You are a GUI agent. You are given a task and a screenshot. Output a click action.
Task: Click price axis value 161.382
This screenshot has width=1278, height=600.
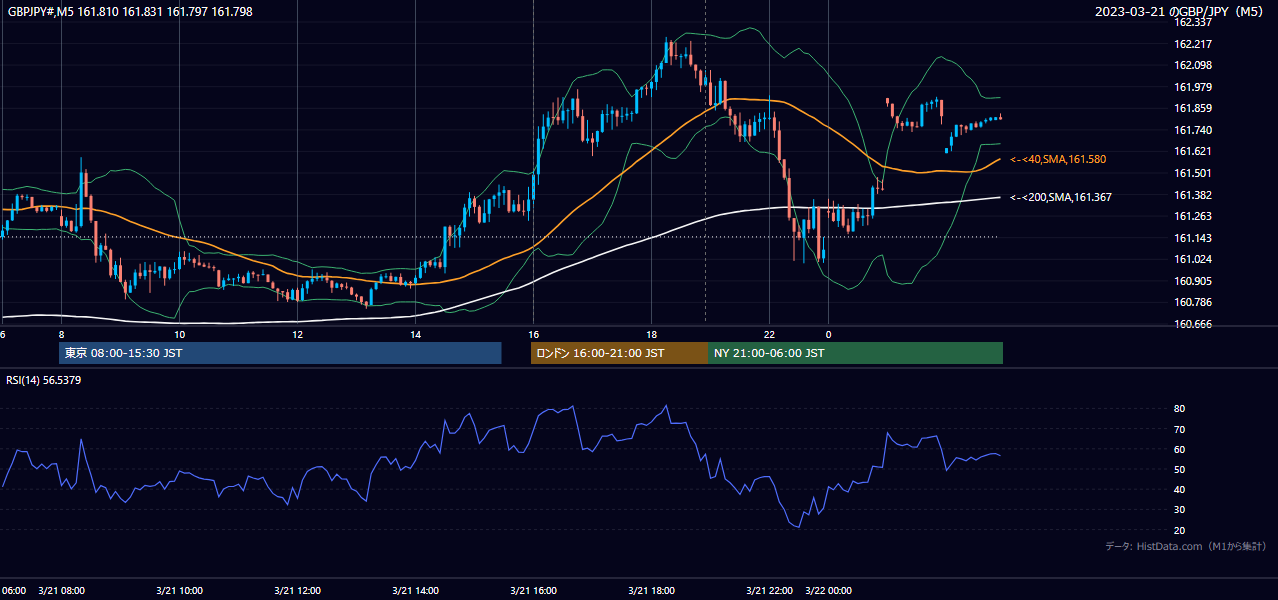click(1193, 195)
